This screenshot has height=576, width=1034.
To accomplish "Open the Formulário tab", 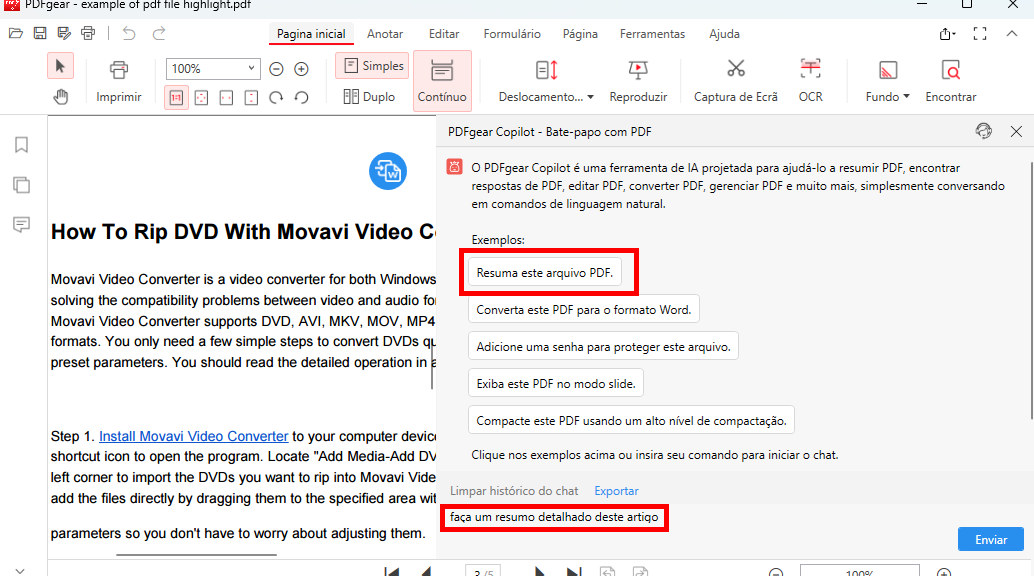I will [512, 34].
